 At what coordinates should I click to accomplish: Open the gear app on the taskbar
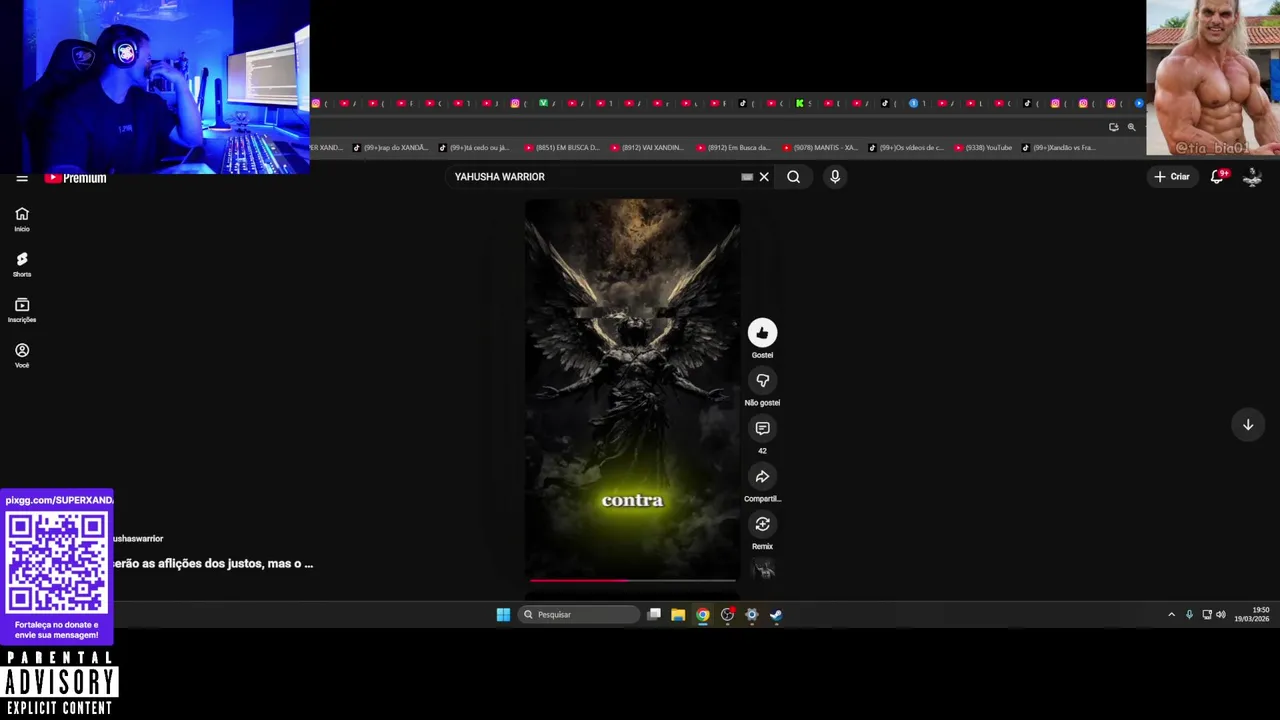[752, 615]
